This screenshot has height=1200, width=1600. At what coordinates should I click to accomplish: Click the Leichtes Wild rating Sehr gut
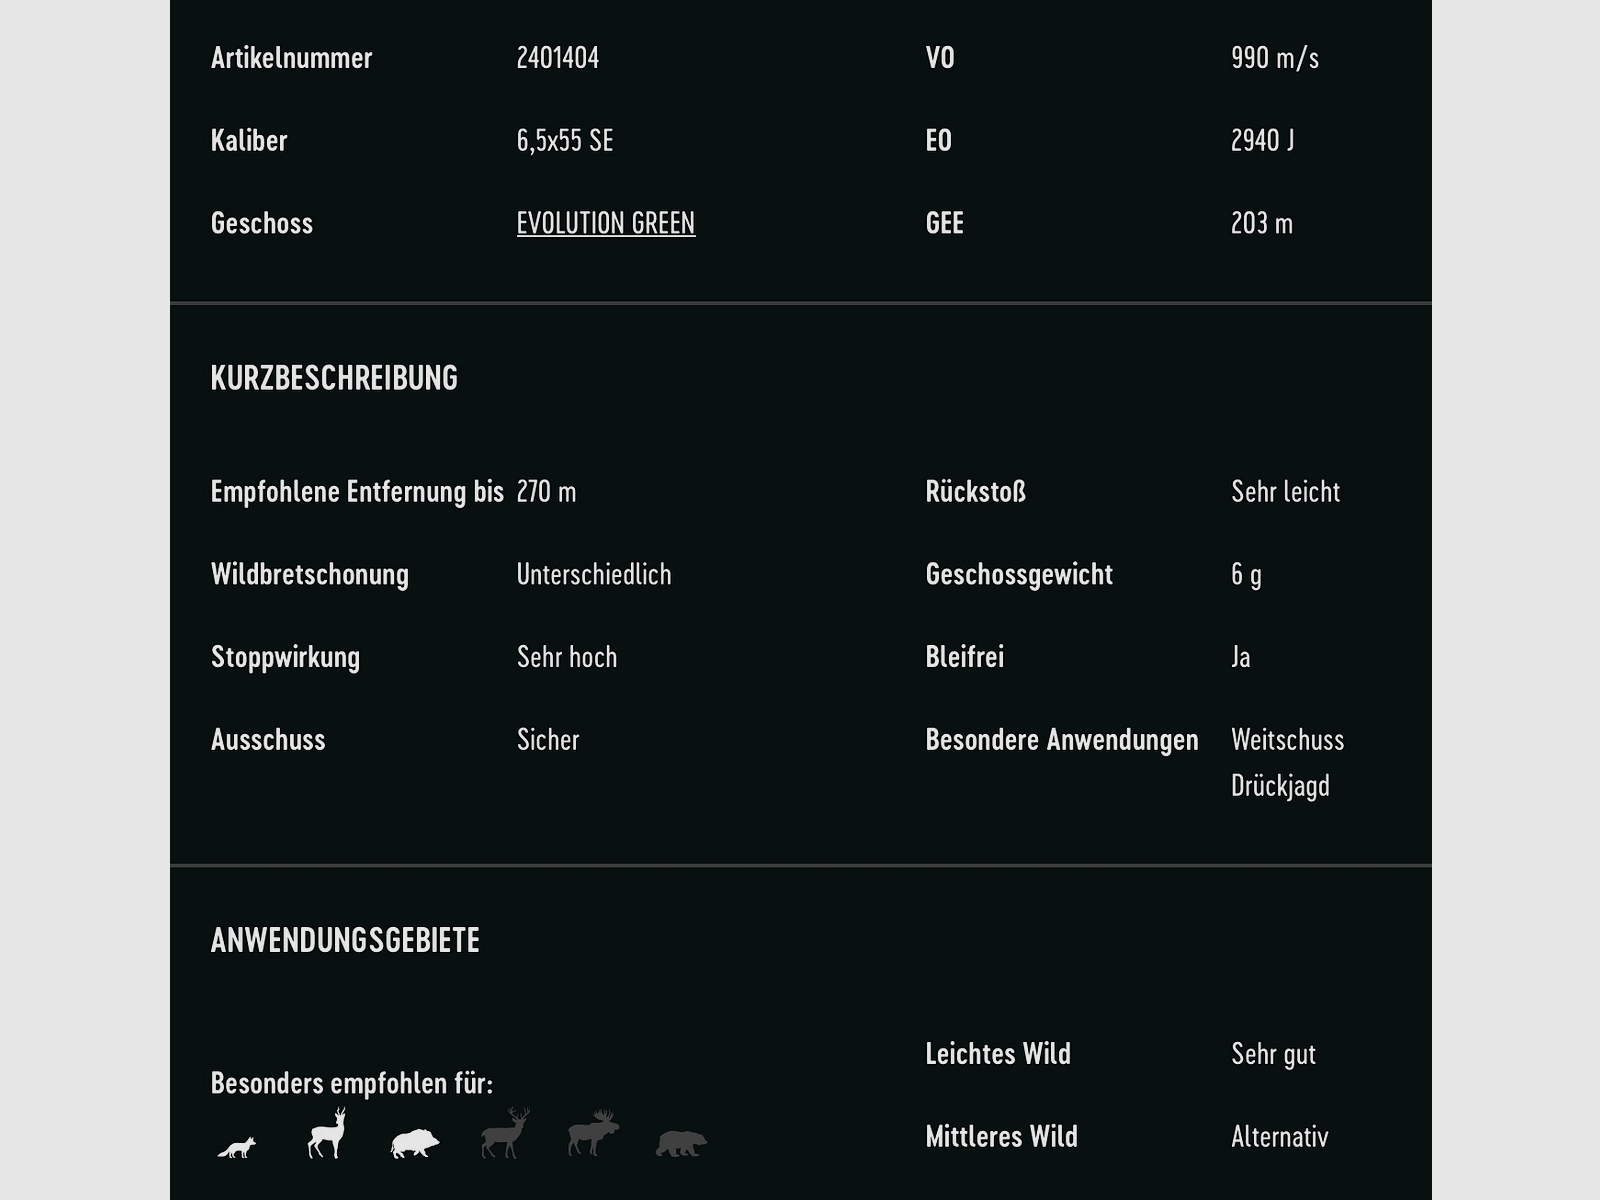1273,1054
